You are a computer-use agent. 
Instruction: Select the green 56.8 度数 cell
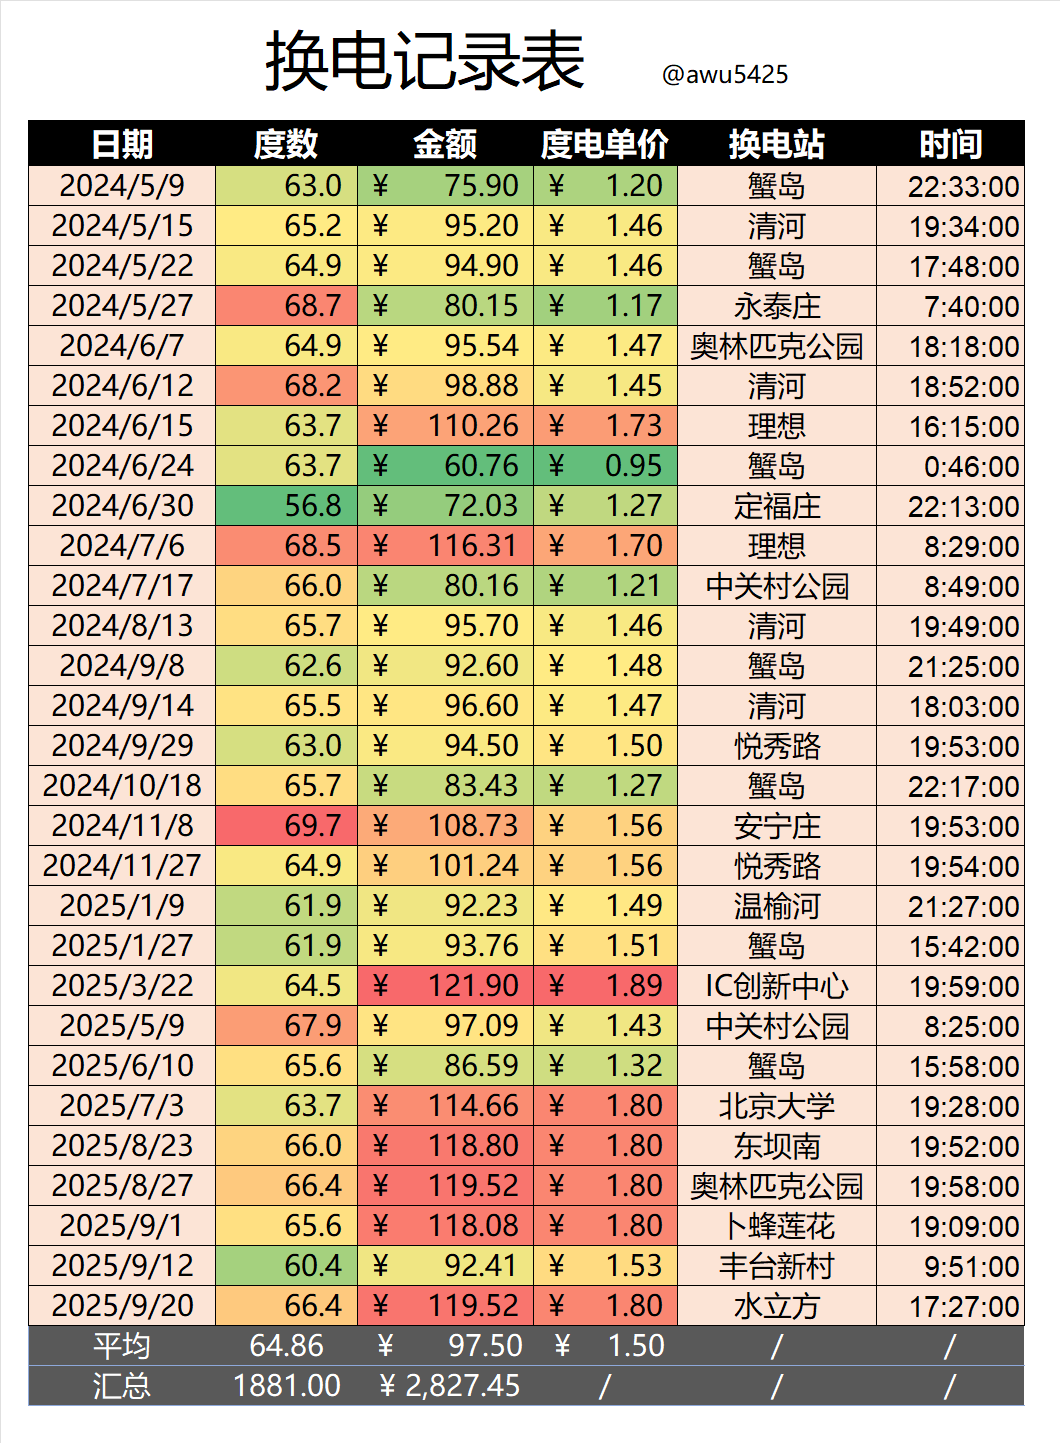coord(287,506)
